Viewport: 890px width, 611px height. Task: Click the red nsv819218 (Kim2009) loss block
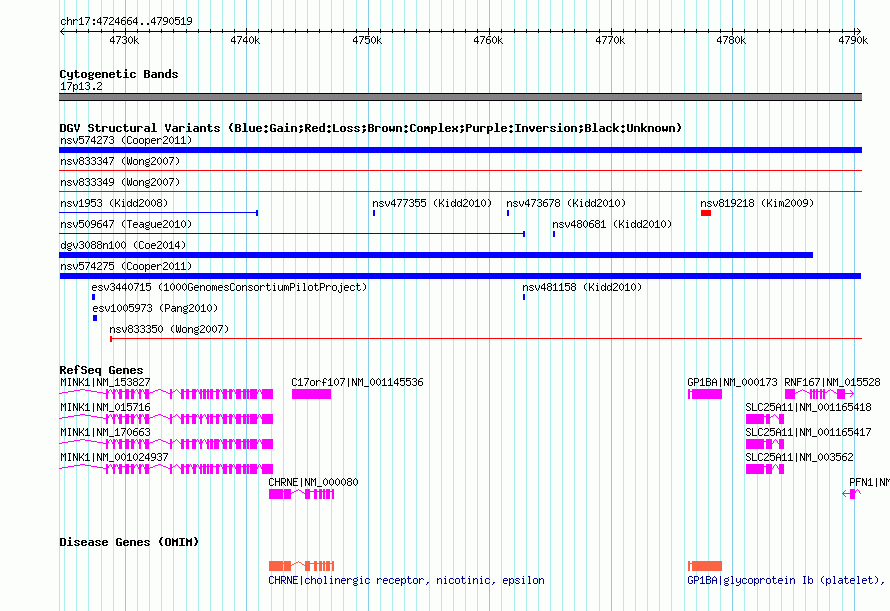[x=706, y=213]
